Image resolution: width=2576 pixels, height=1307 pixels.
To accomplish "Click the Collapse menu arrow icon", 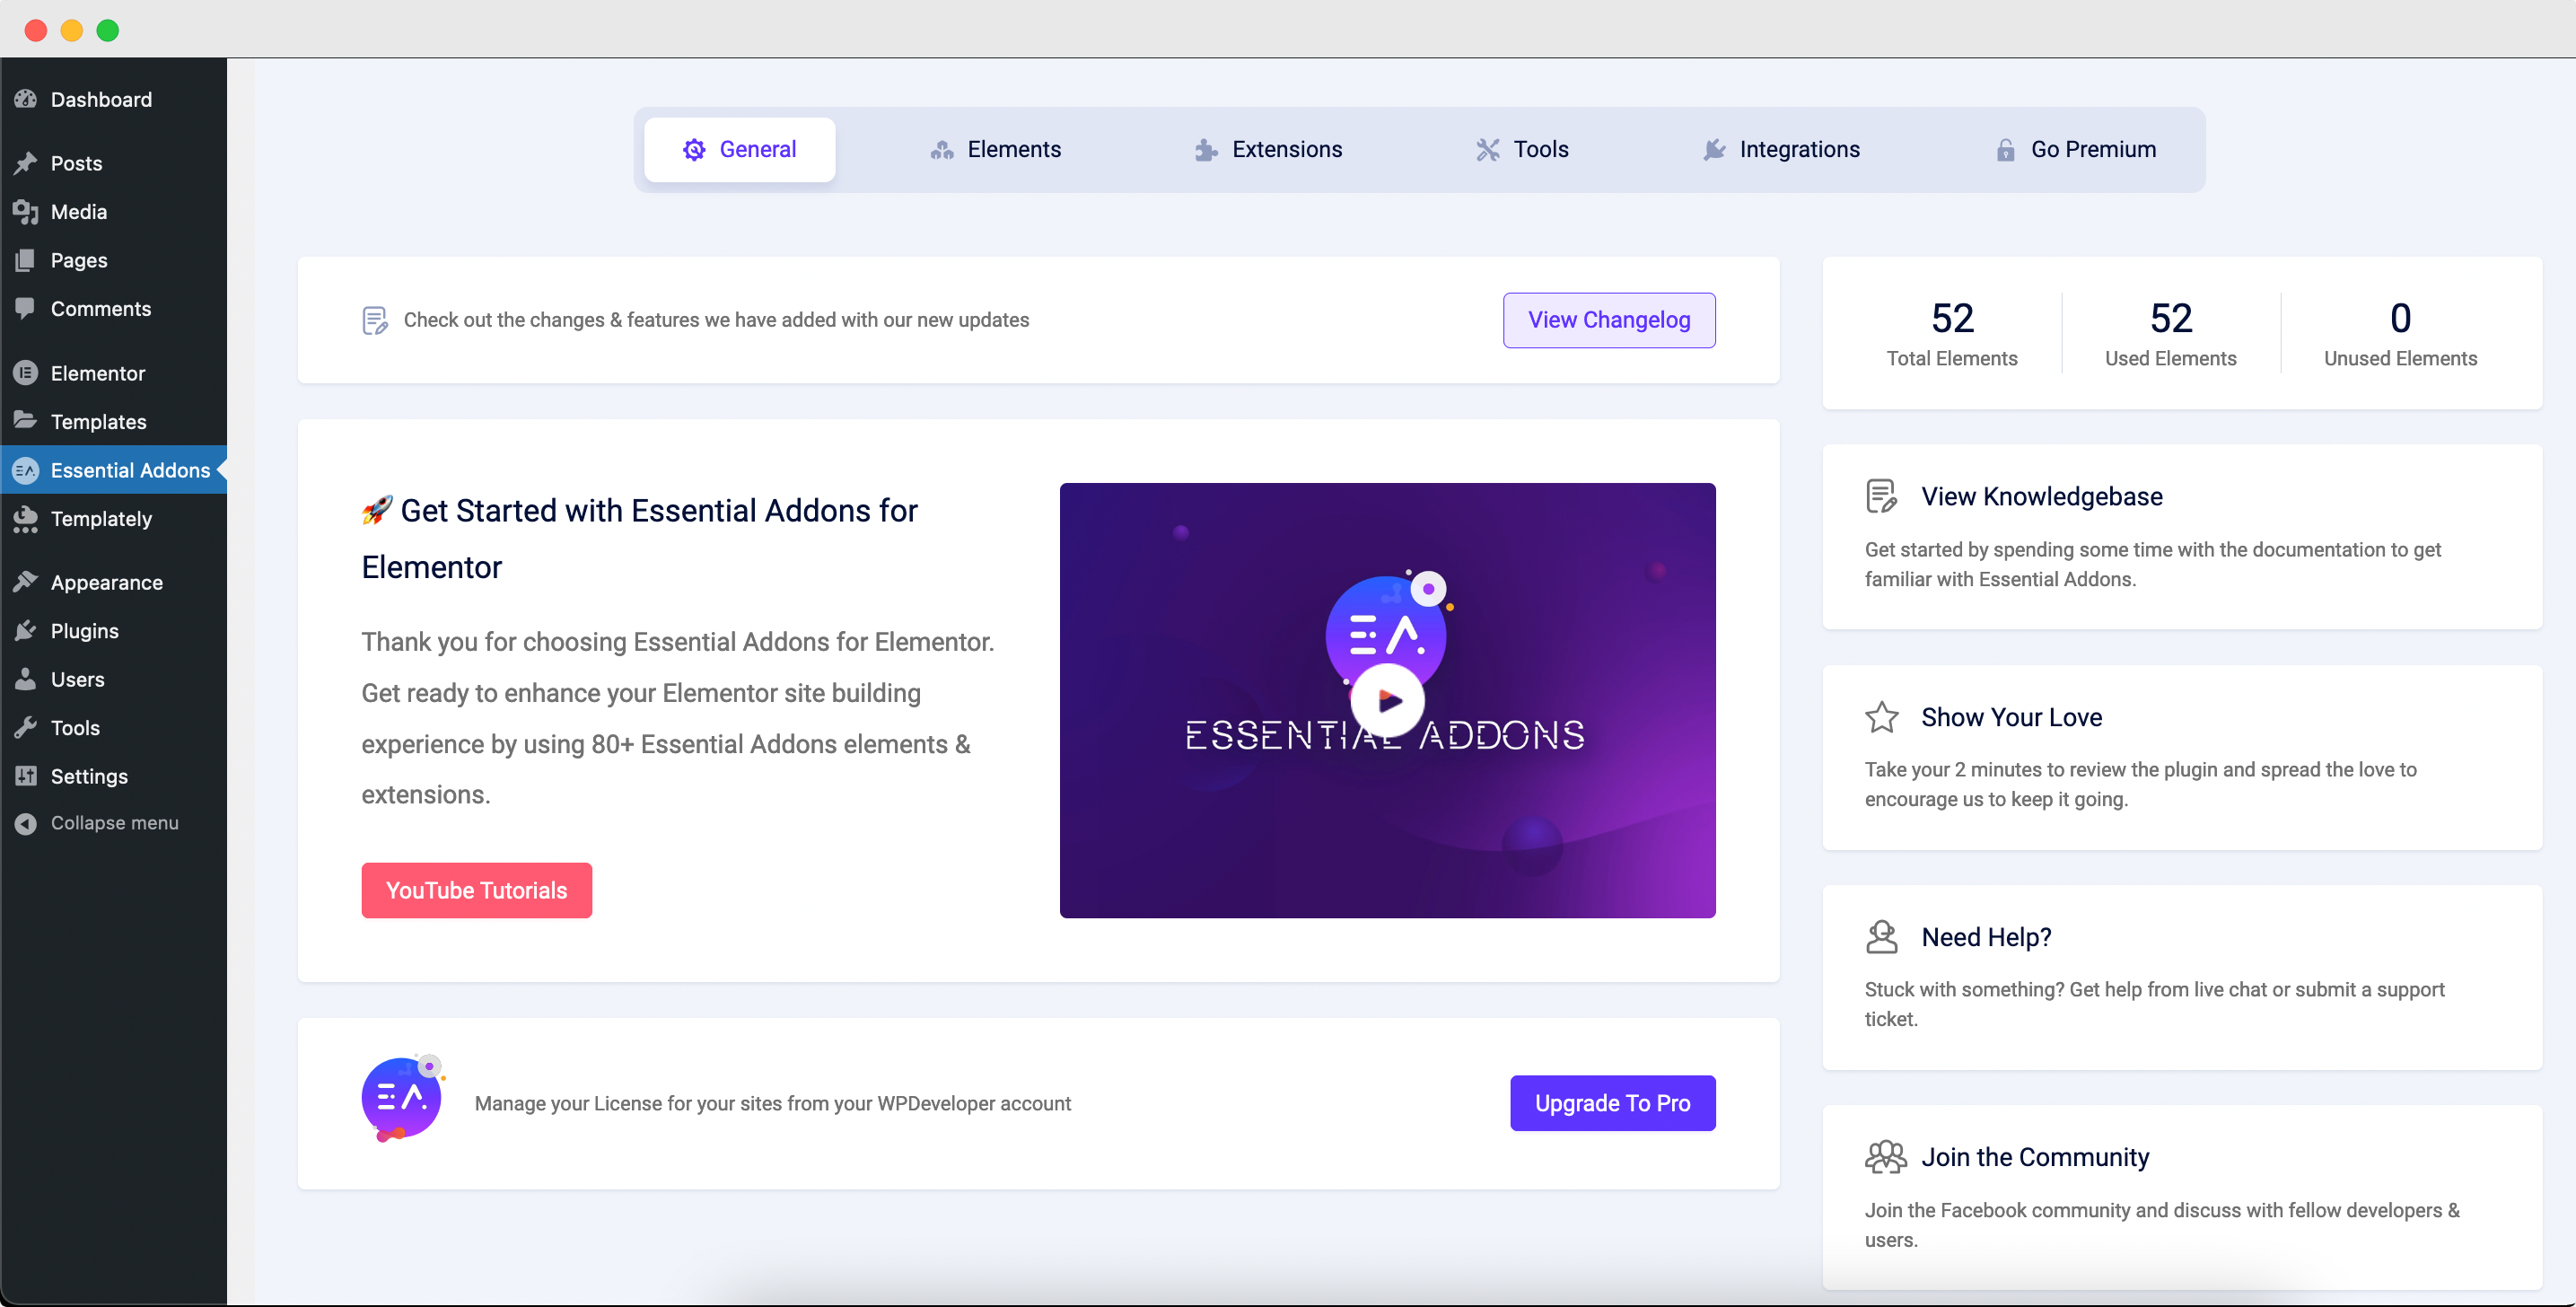I will coord(25,823).
